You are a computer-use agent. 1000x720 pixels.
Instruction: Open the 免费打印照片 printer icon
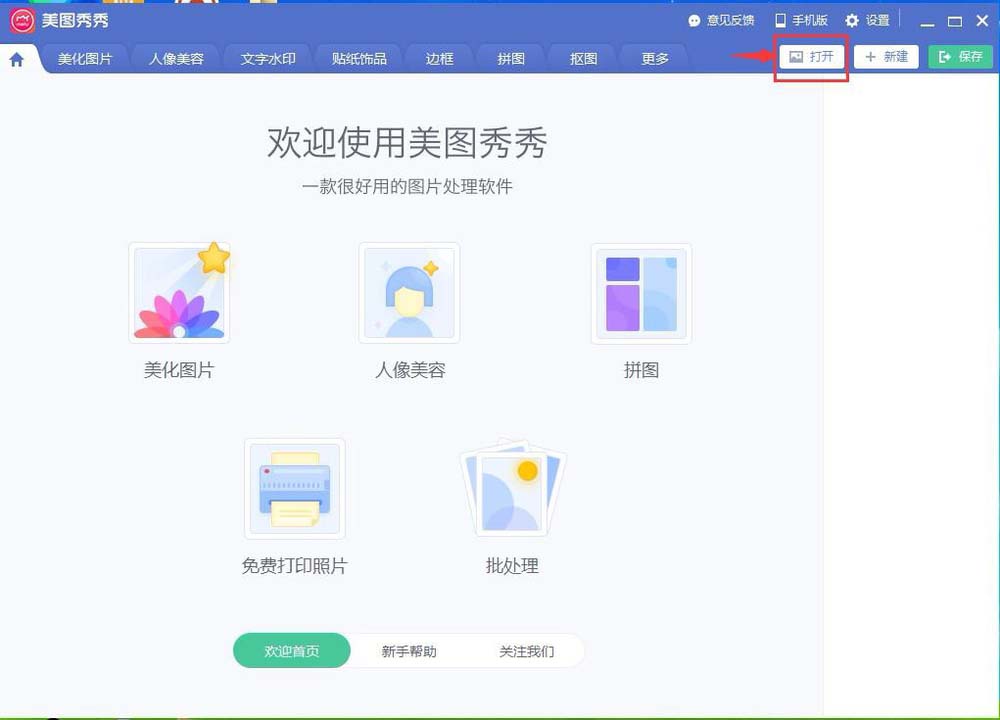[x=295, y=489]
